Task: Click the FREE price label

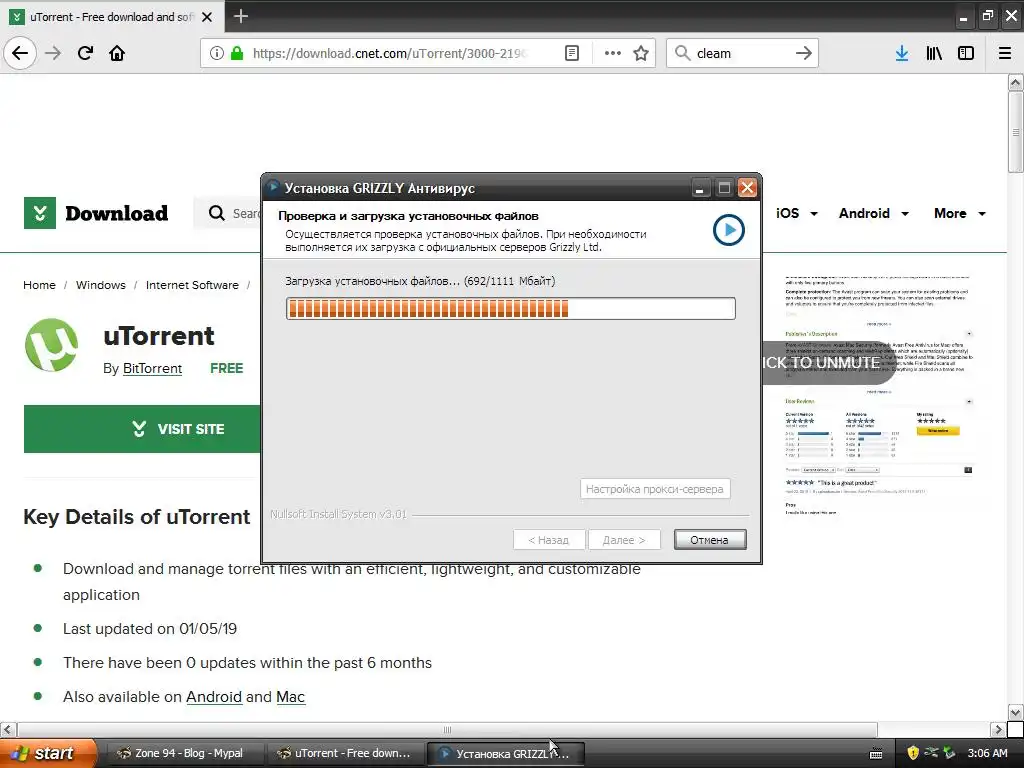Action: click(x=227, y=368)
